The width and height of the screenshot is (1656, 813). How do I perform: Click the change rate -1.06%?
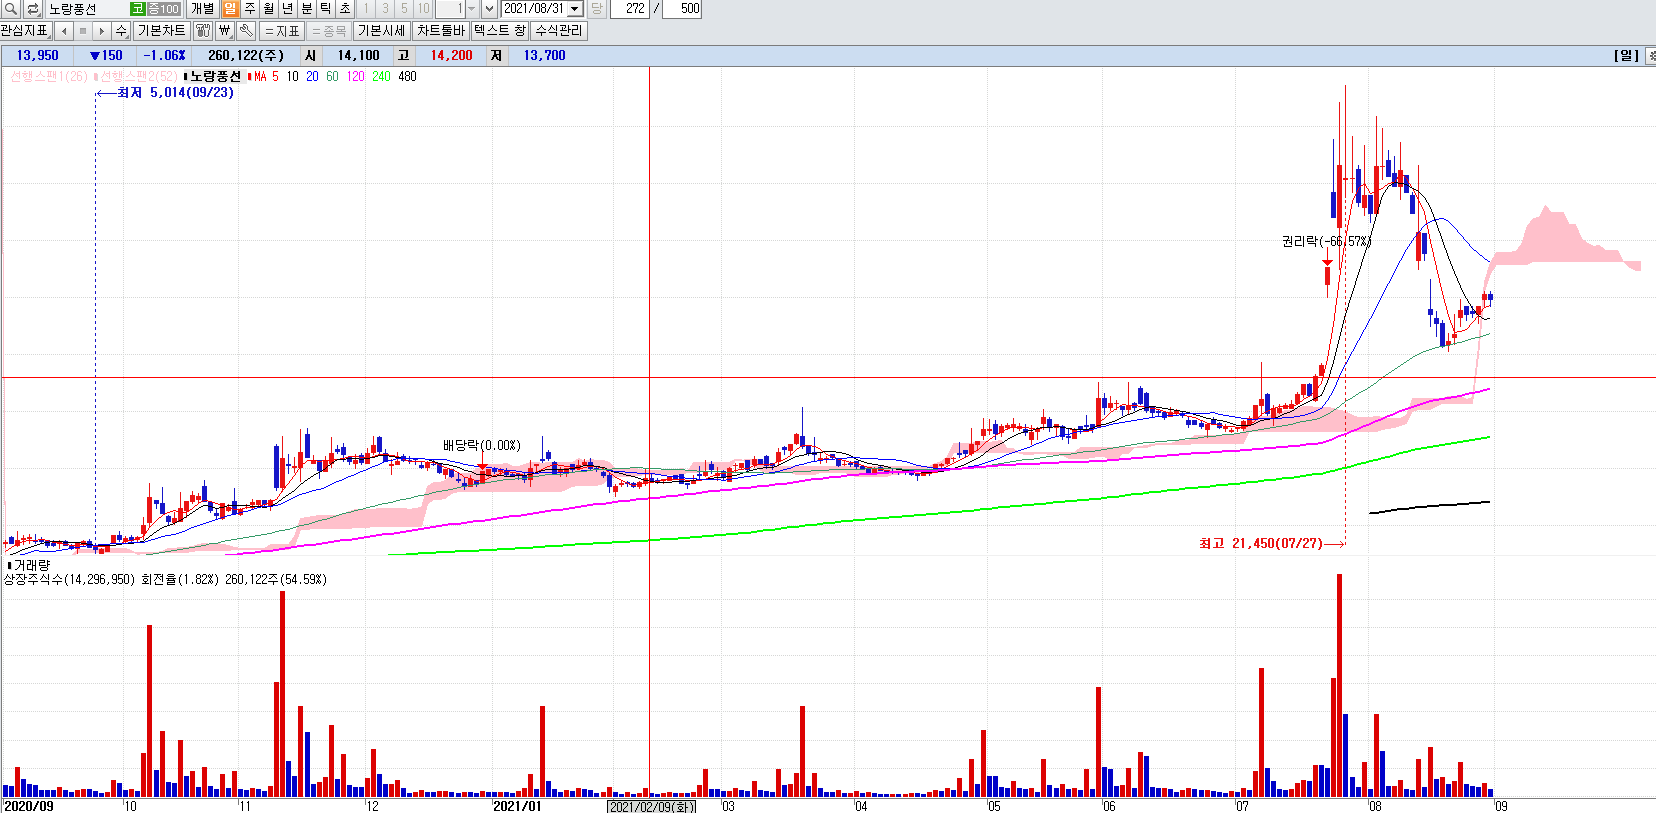click(164, 56)
